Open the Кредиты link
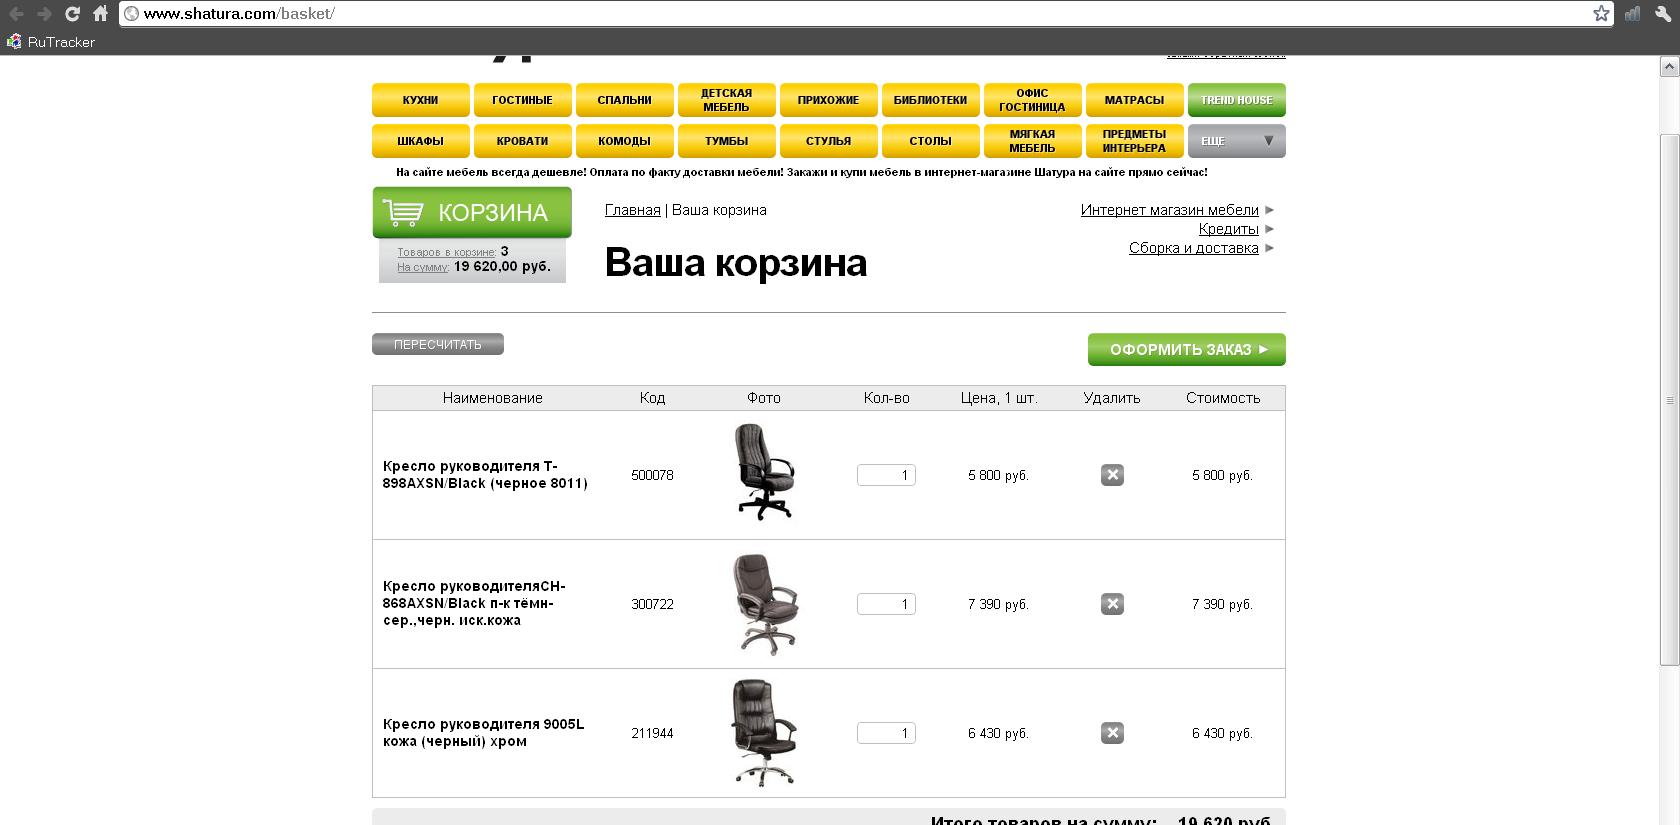Screen dimensions: 1680x825 (1228, 229)
